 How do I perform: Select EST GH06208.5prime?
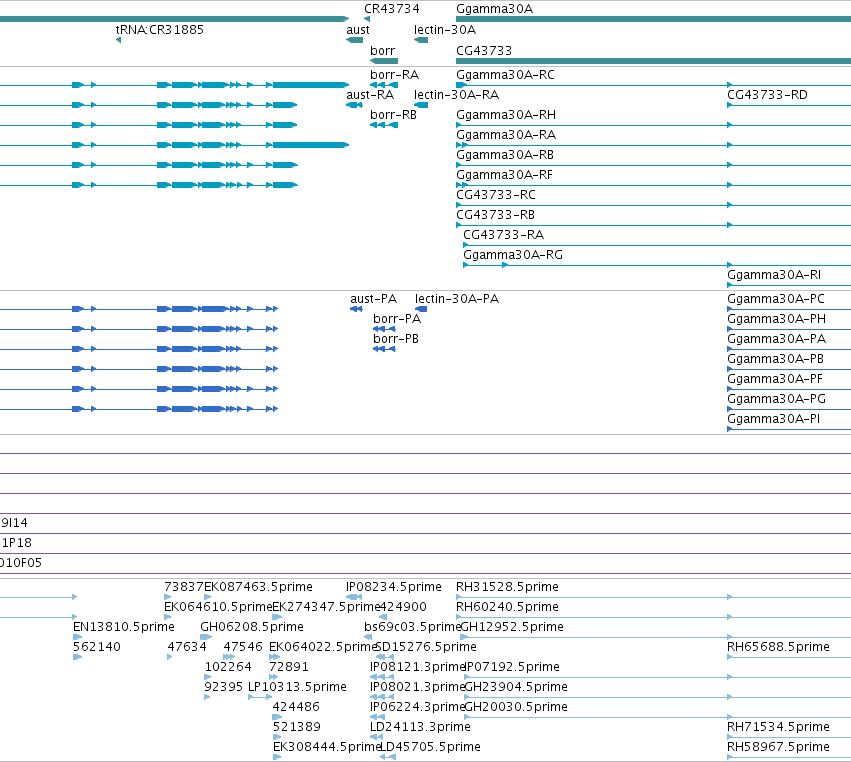pyautogui.click(x=252, y=627)
